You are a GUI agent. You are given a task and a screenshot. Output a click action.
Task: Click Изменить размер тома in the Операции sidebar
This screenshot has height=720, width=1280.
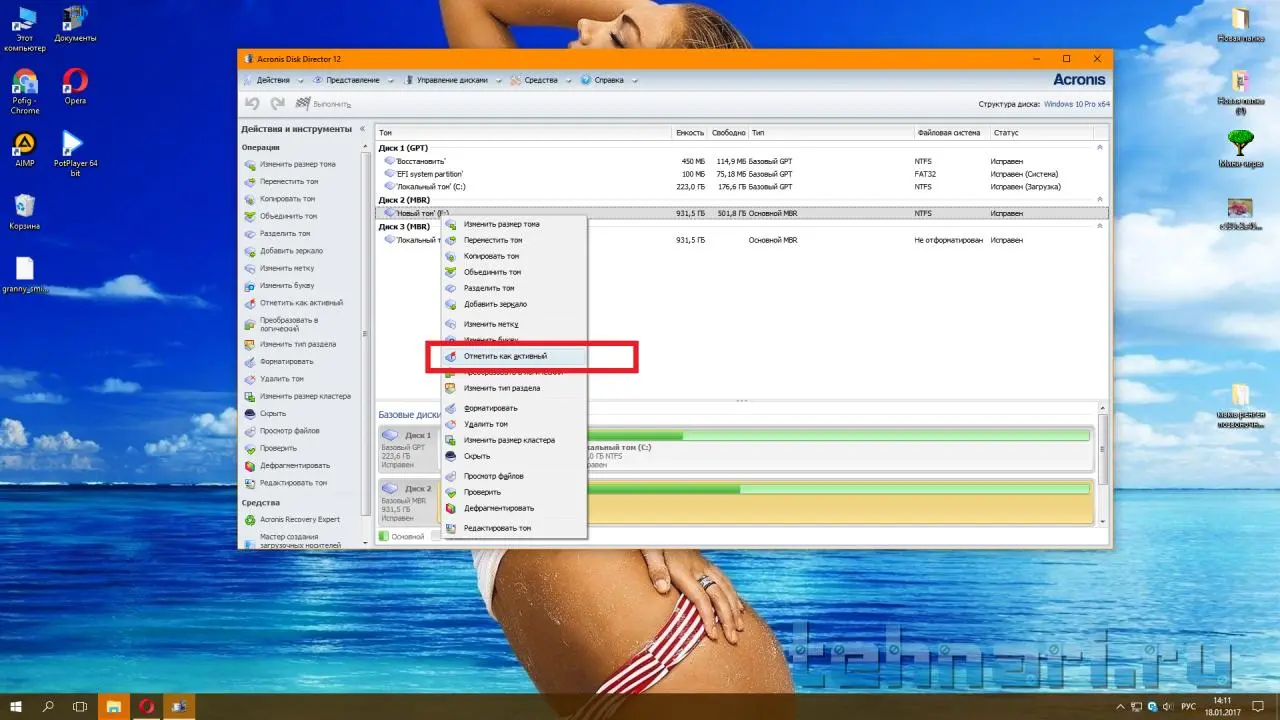[x=290, y=164]
